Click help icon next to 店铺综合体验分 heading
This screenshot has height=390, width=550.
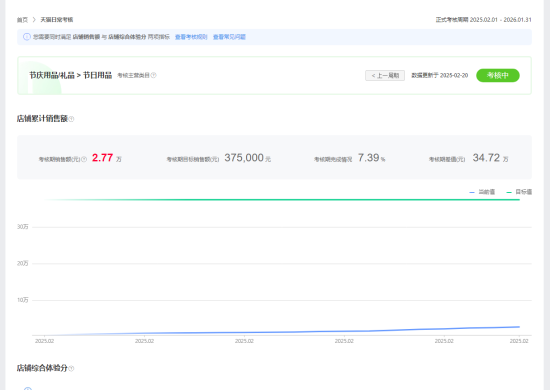tap(72, 368)
